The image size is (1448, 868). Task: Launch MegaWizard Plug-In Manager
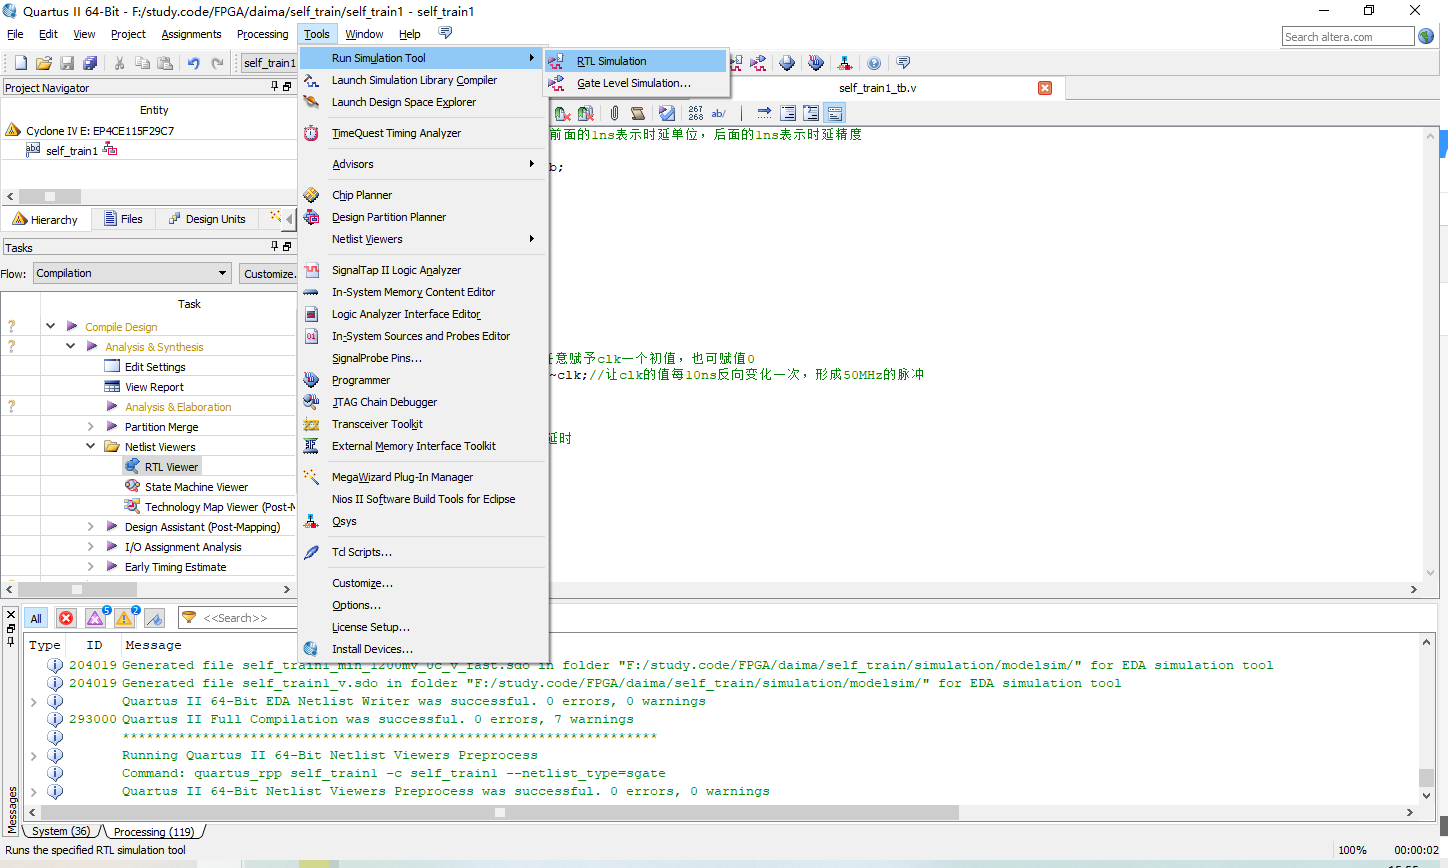click(423, 477)
